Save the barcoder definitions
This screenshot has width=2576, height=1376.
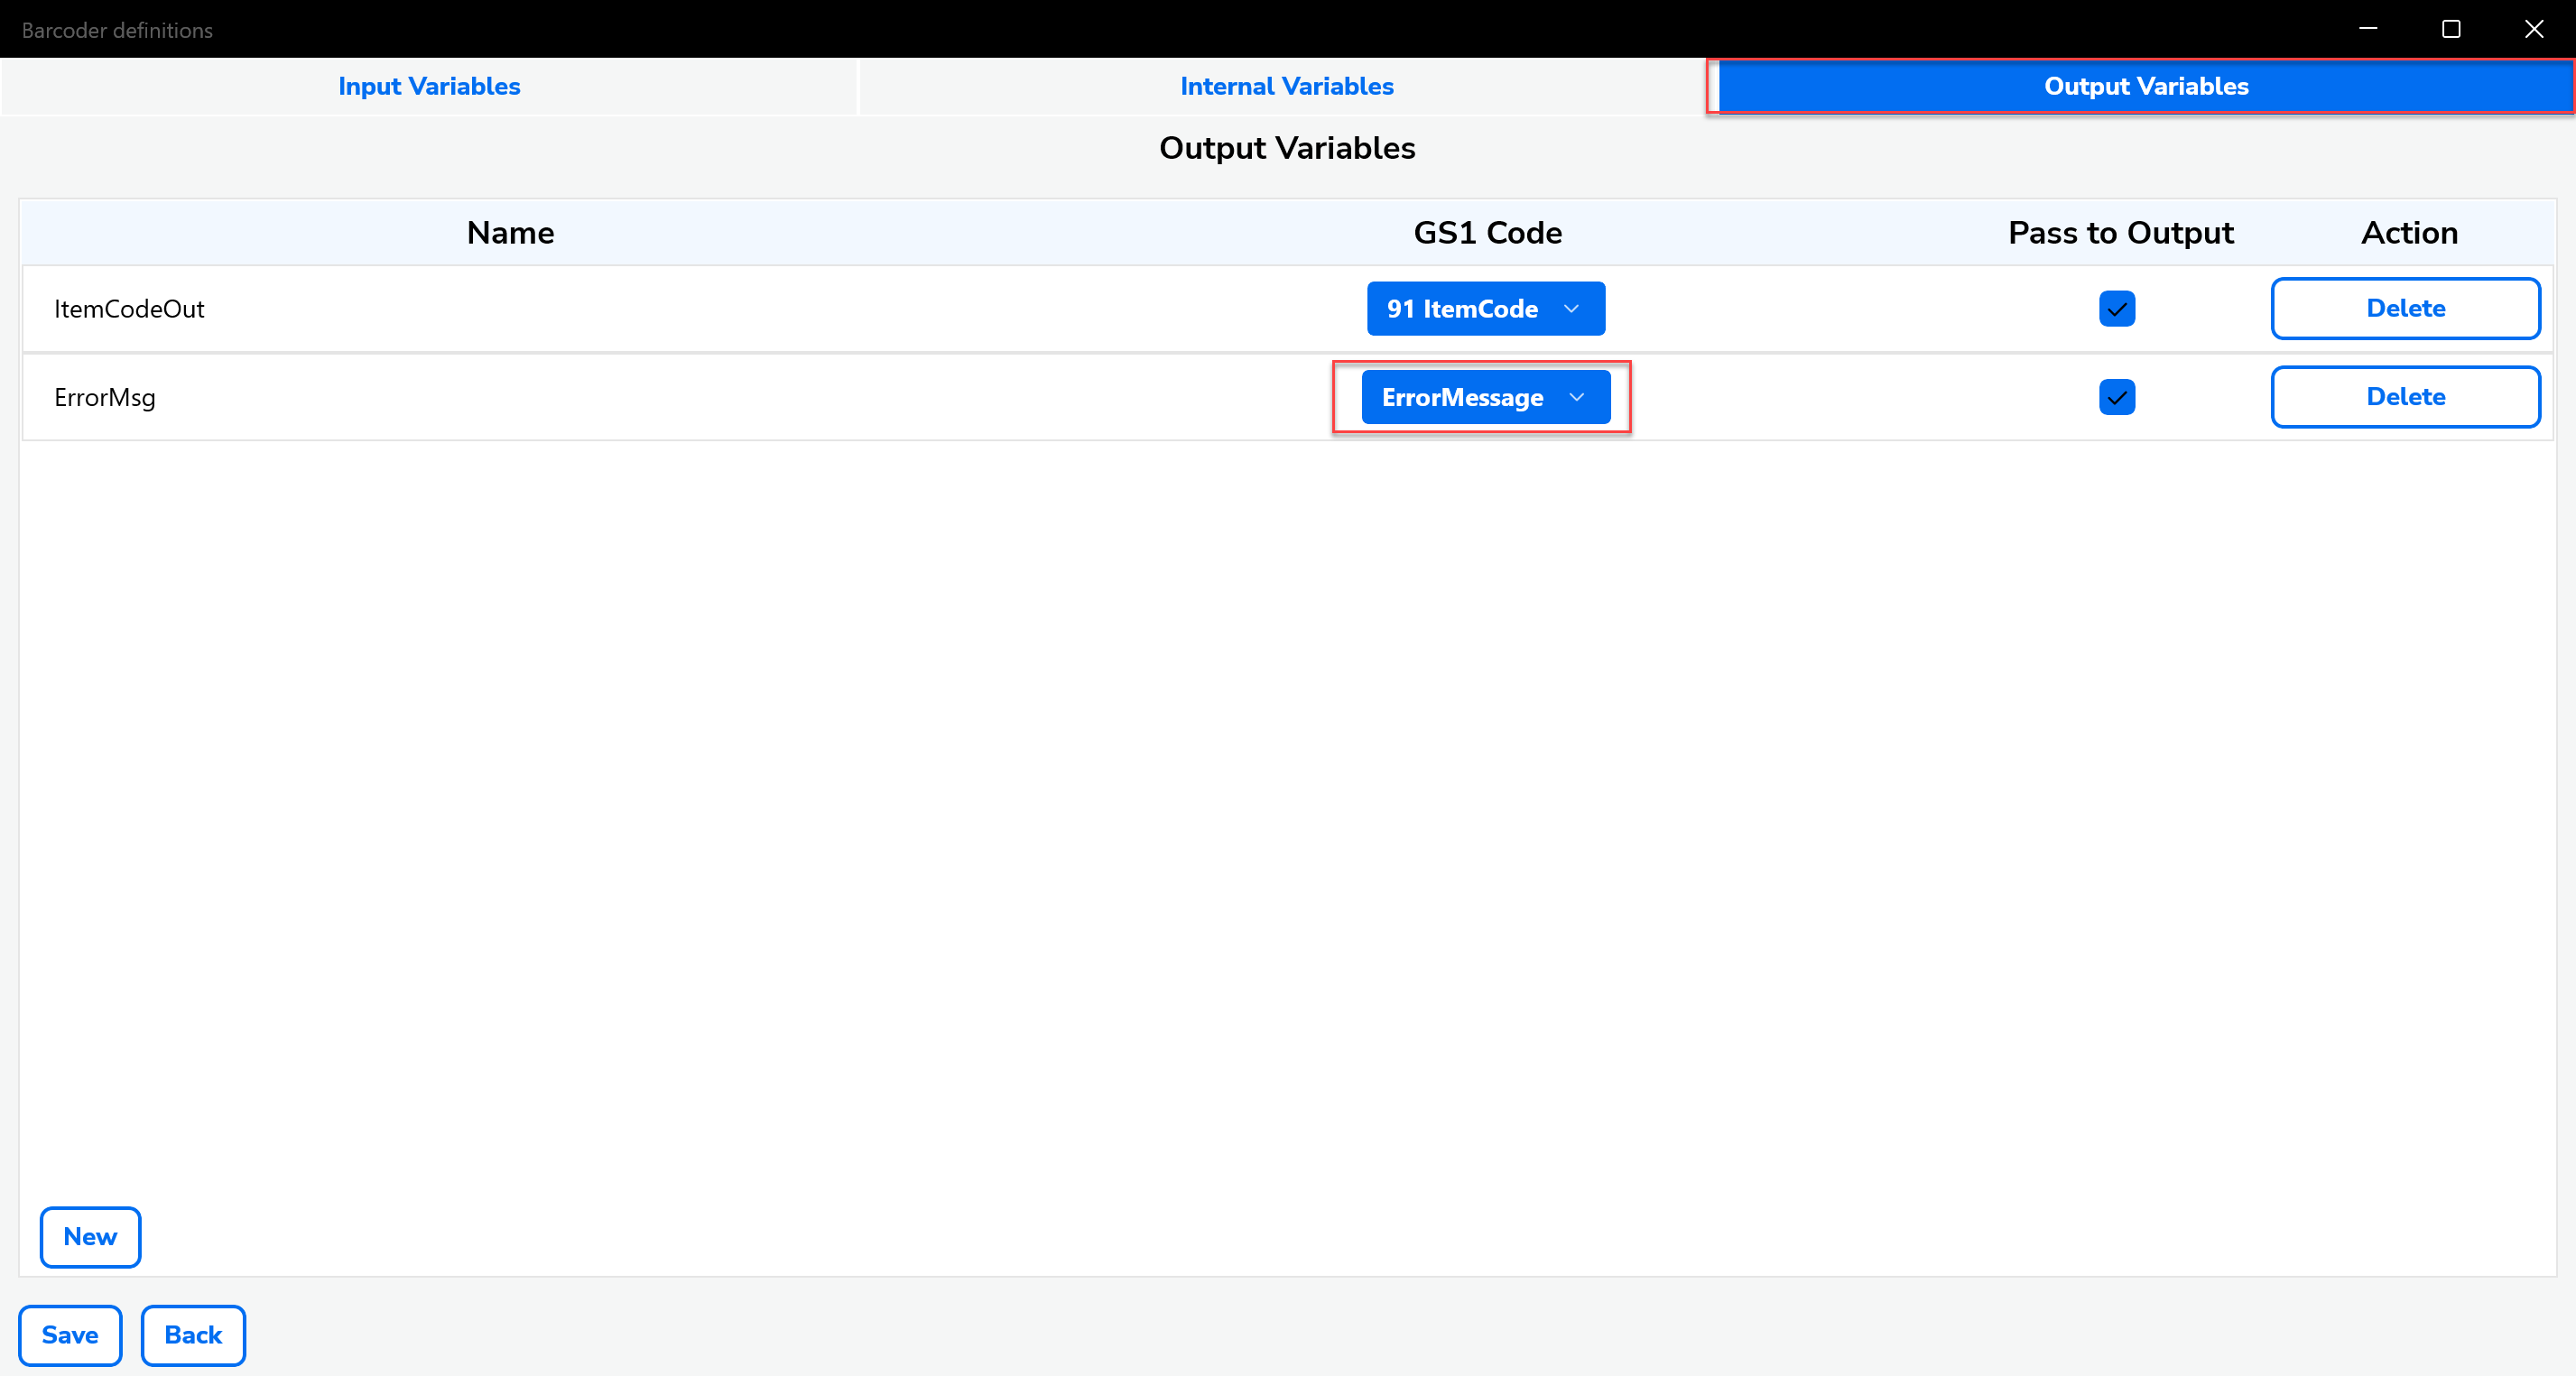coord(70,1335)
